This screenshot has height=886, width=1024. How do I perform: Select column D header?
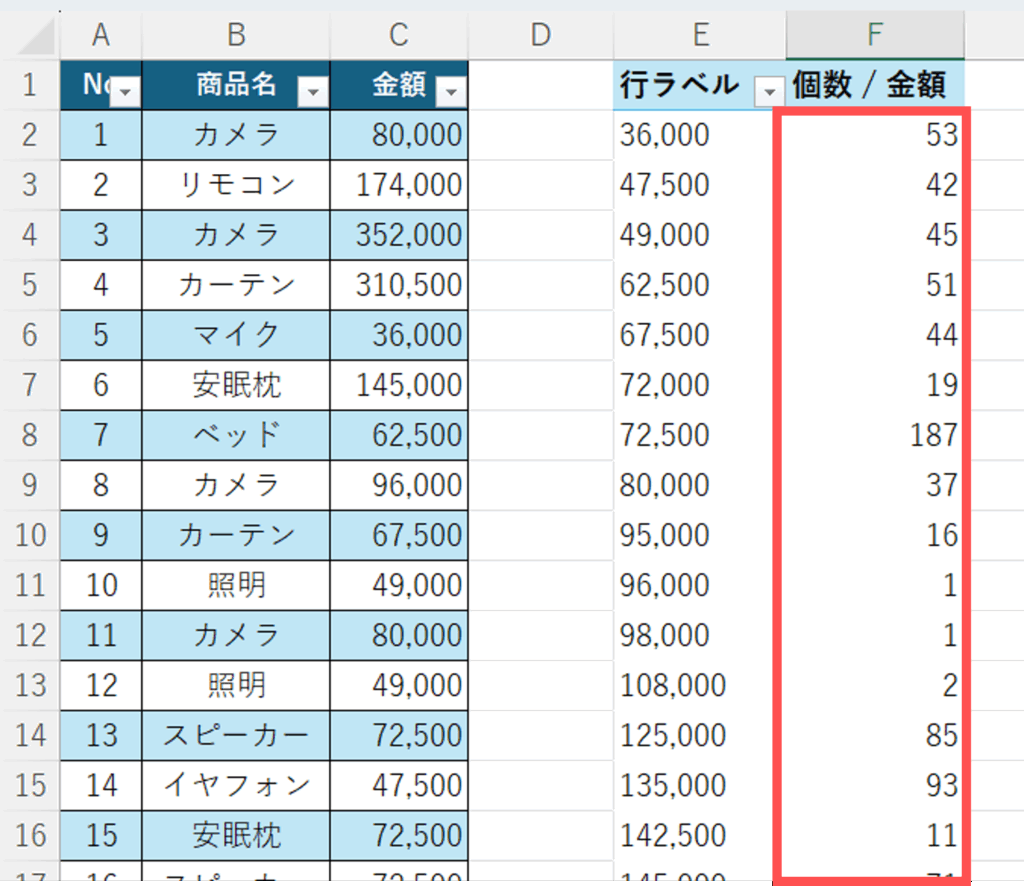pos(540,35)
